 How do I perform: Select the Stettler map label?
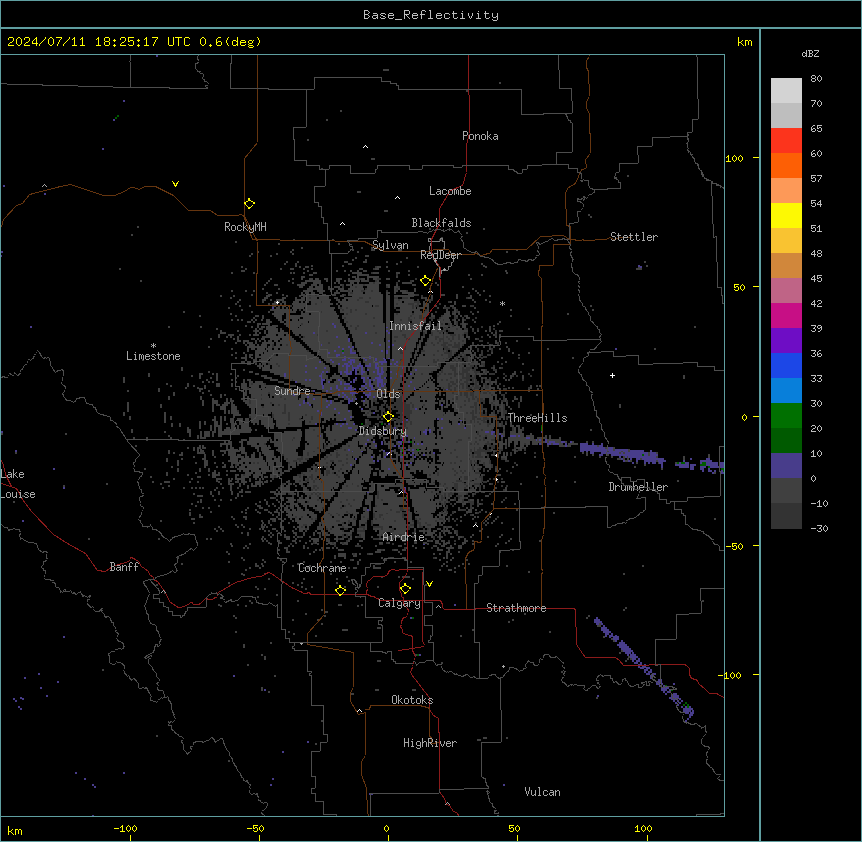click(634, 237)
